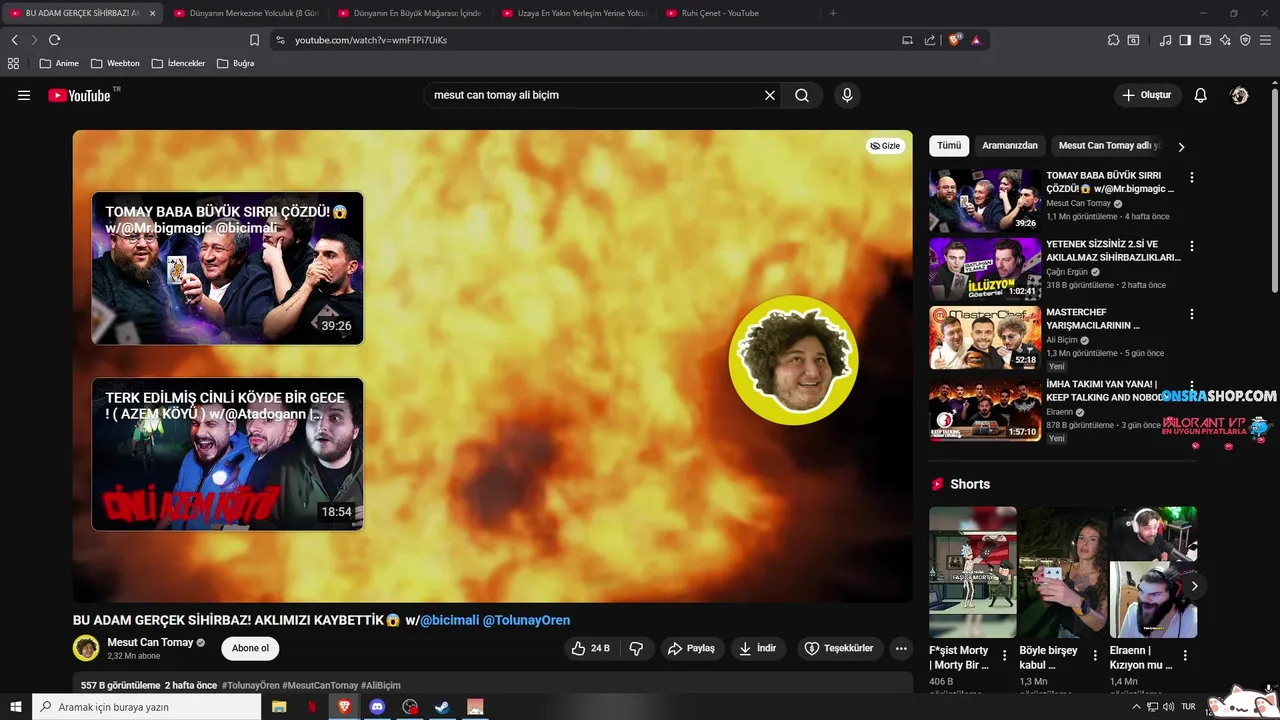Open Brave VPN shield icon
1280x720 pixels.
pyautogui.click(x=1245, y=40)
